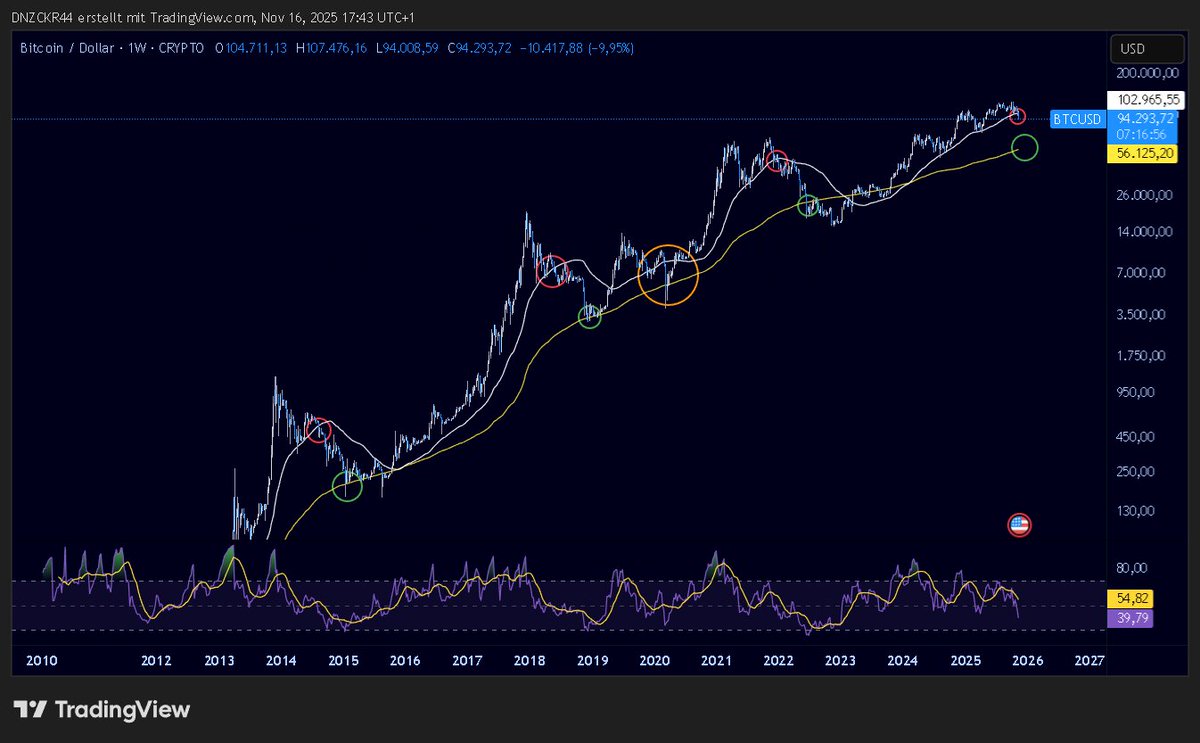The width and height of the screenshot is (1200, 743).
Task: Click the BTCUSD price label tag
Action: [x=1078, y=120]
